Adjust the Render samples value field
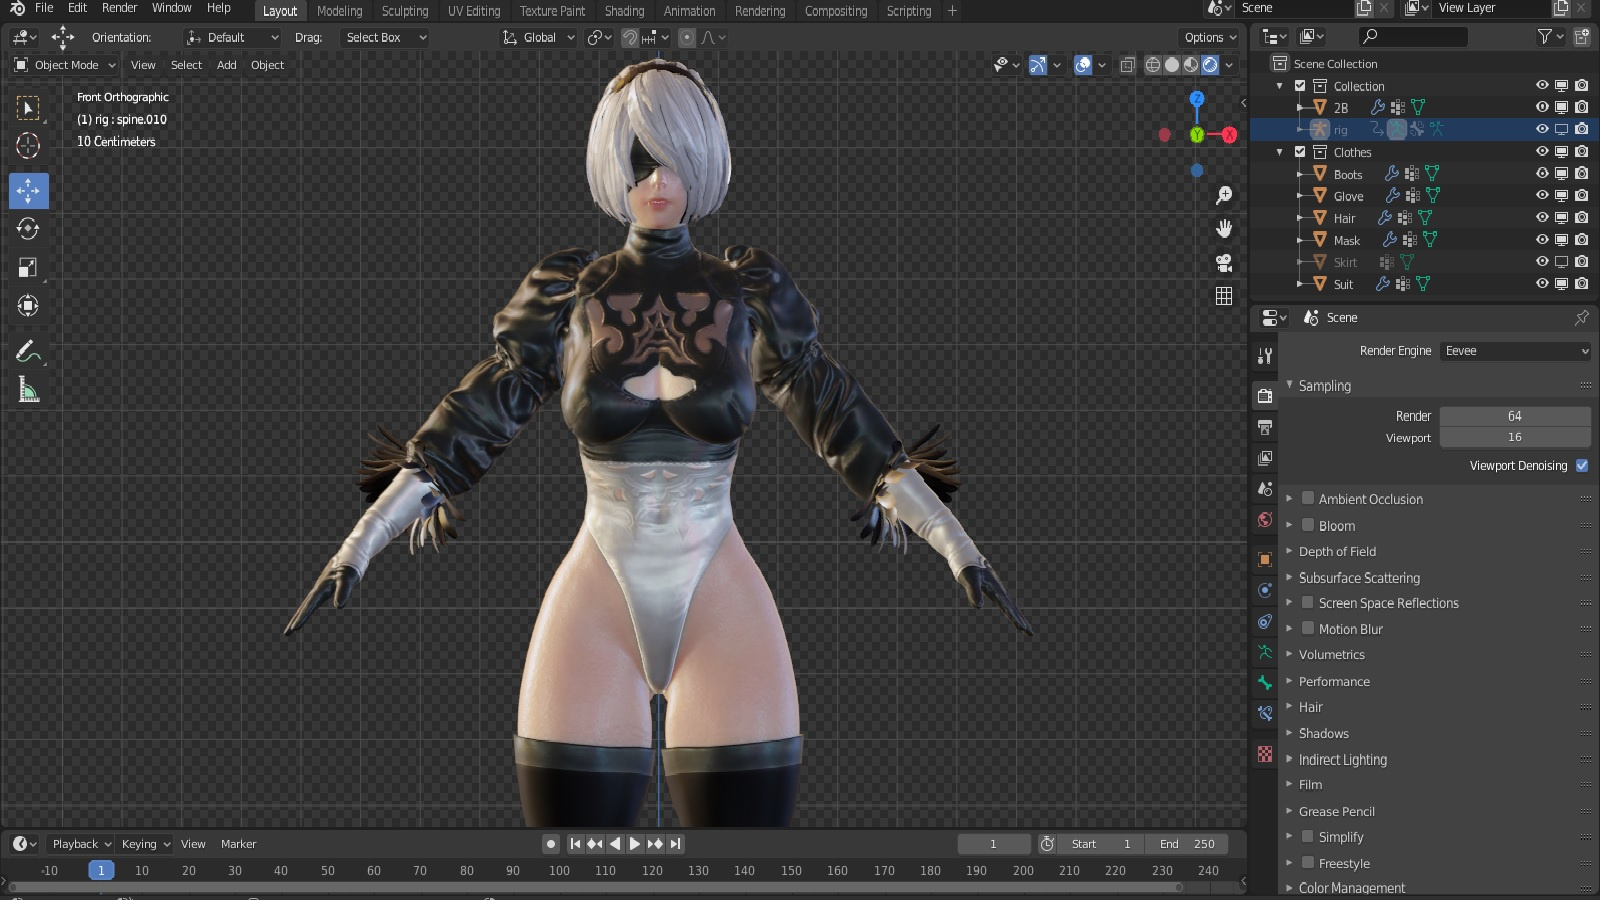This screenshot has width=1600, height=900. [x=1515, y=416]
